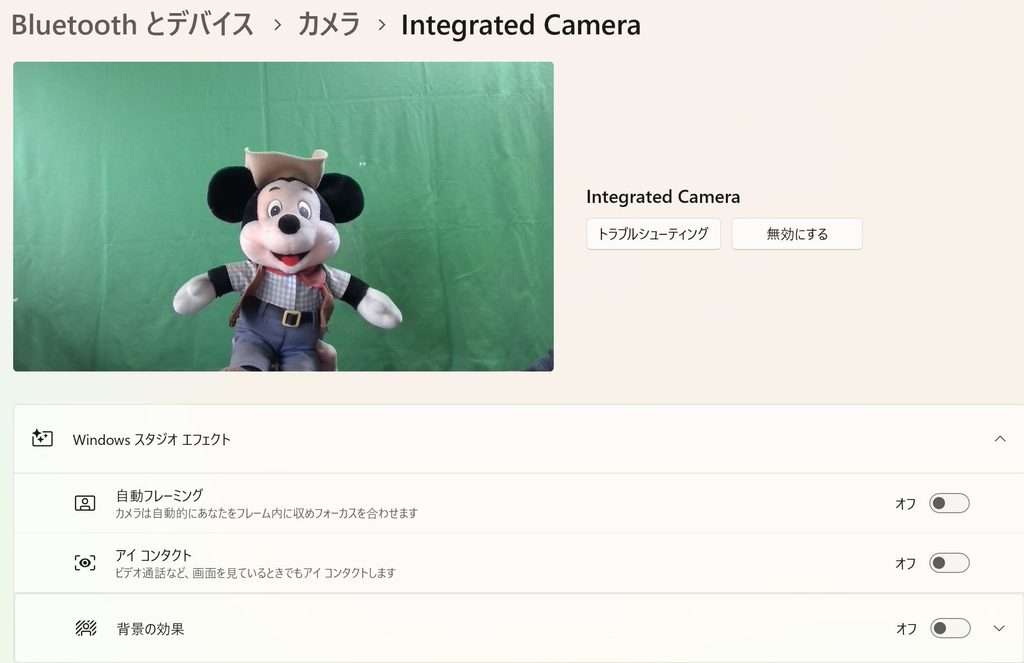
Task: Click the Windows スタジオ エフェクト header text
Action: click(152, 440)
